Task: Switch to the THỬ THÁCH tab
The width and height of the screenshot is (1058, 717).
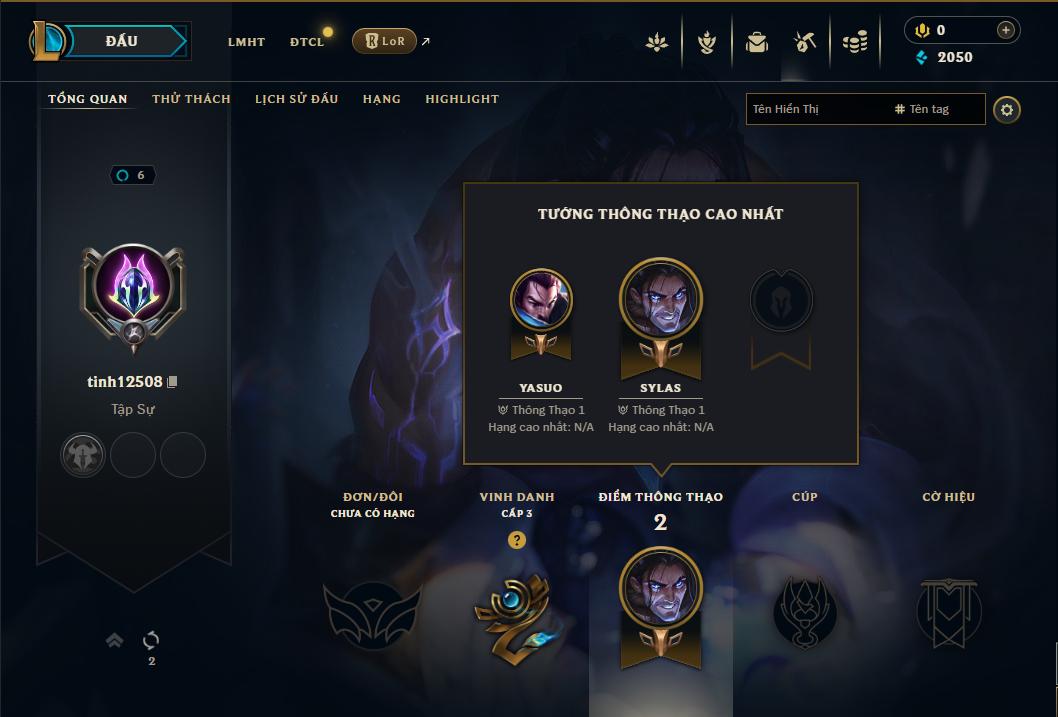Action: [x=191, y=99]
